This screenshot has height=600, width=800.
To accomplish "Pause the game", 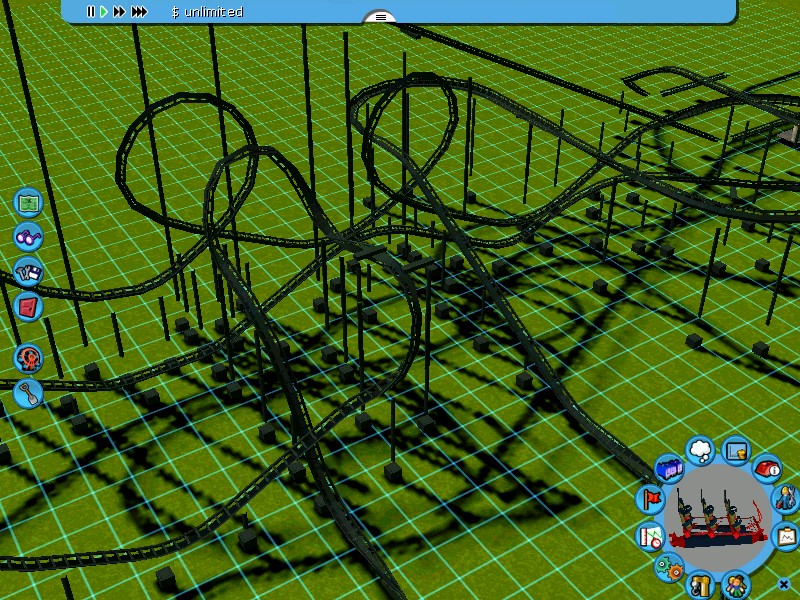I will tap(90, 12).
